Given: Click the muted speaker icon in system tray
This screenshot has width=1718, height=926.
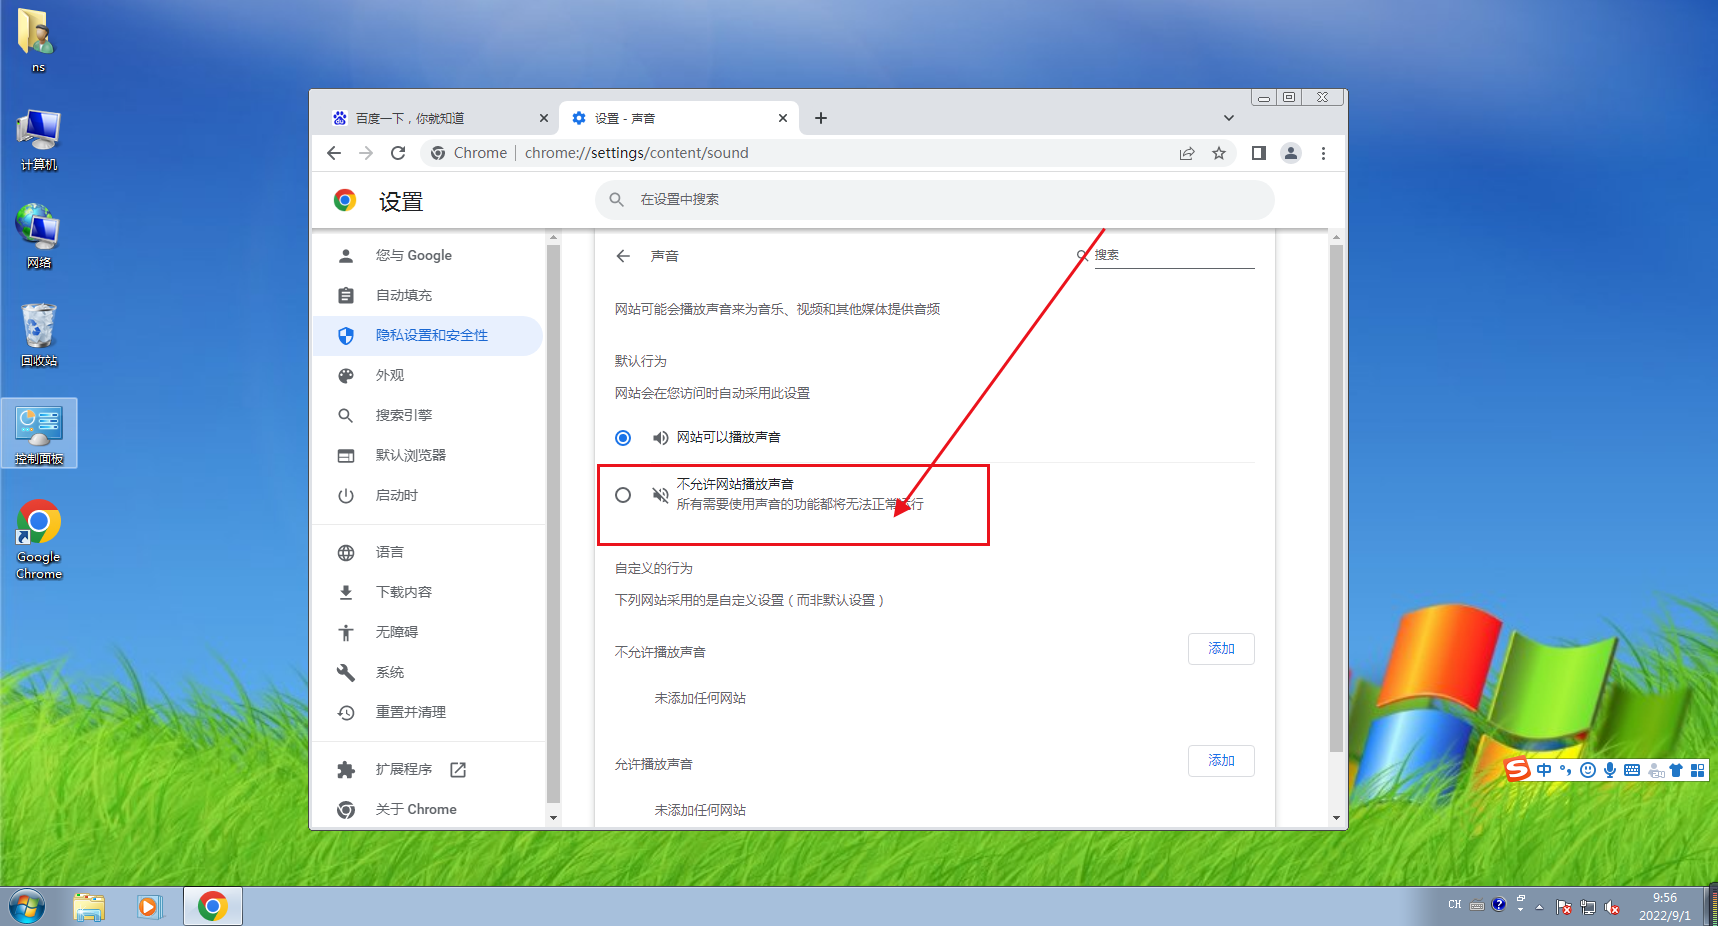Looking at the screenshot, I should [x=1612, y=907].
